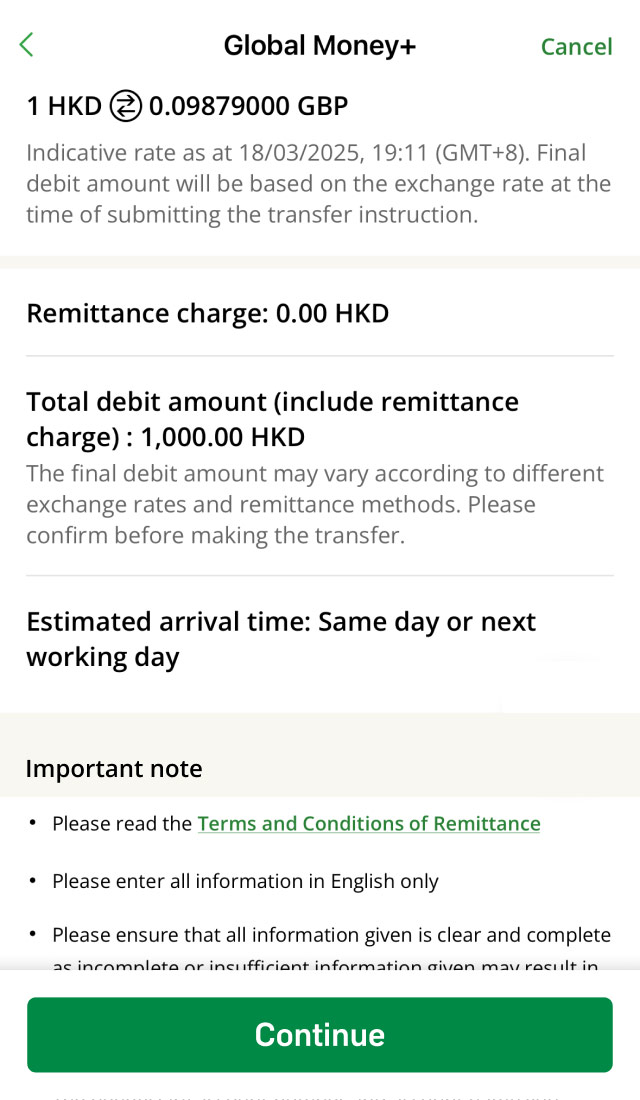Tap the 'clear and complete' bullet note
Viewport: 640px width, 1100px height.
tap(330, 936)
